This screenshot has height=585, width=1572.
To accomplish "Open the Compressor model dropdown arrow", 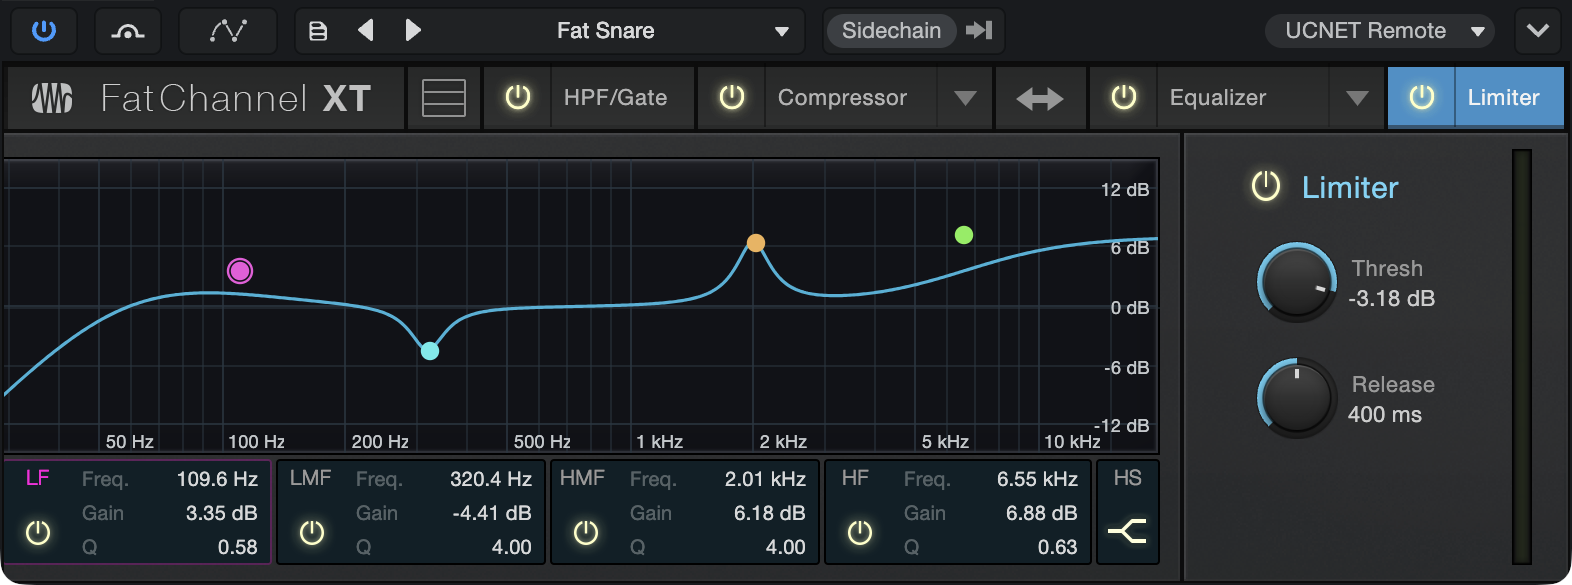I will tap(965, 98).
